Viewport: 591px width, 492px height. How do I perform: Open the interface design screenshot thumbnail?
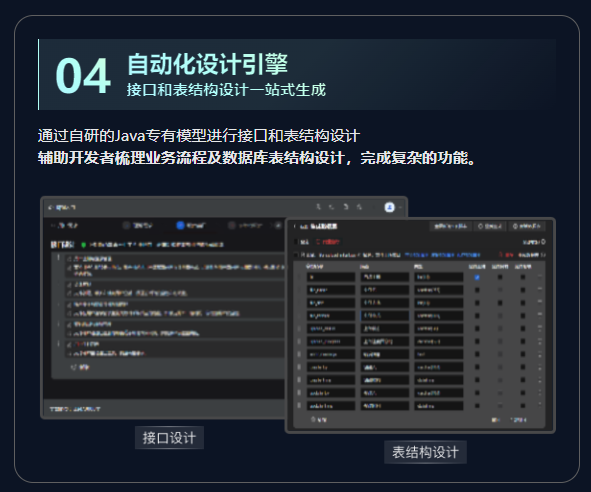[163, 307]
